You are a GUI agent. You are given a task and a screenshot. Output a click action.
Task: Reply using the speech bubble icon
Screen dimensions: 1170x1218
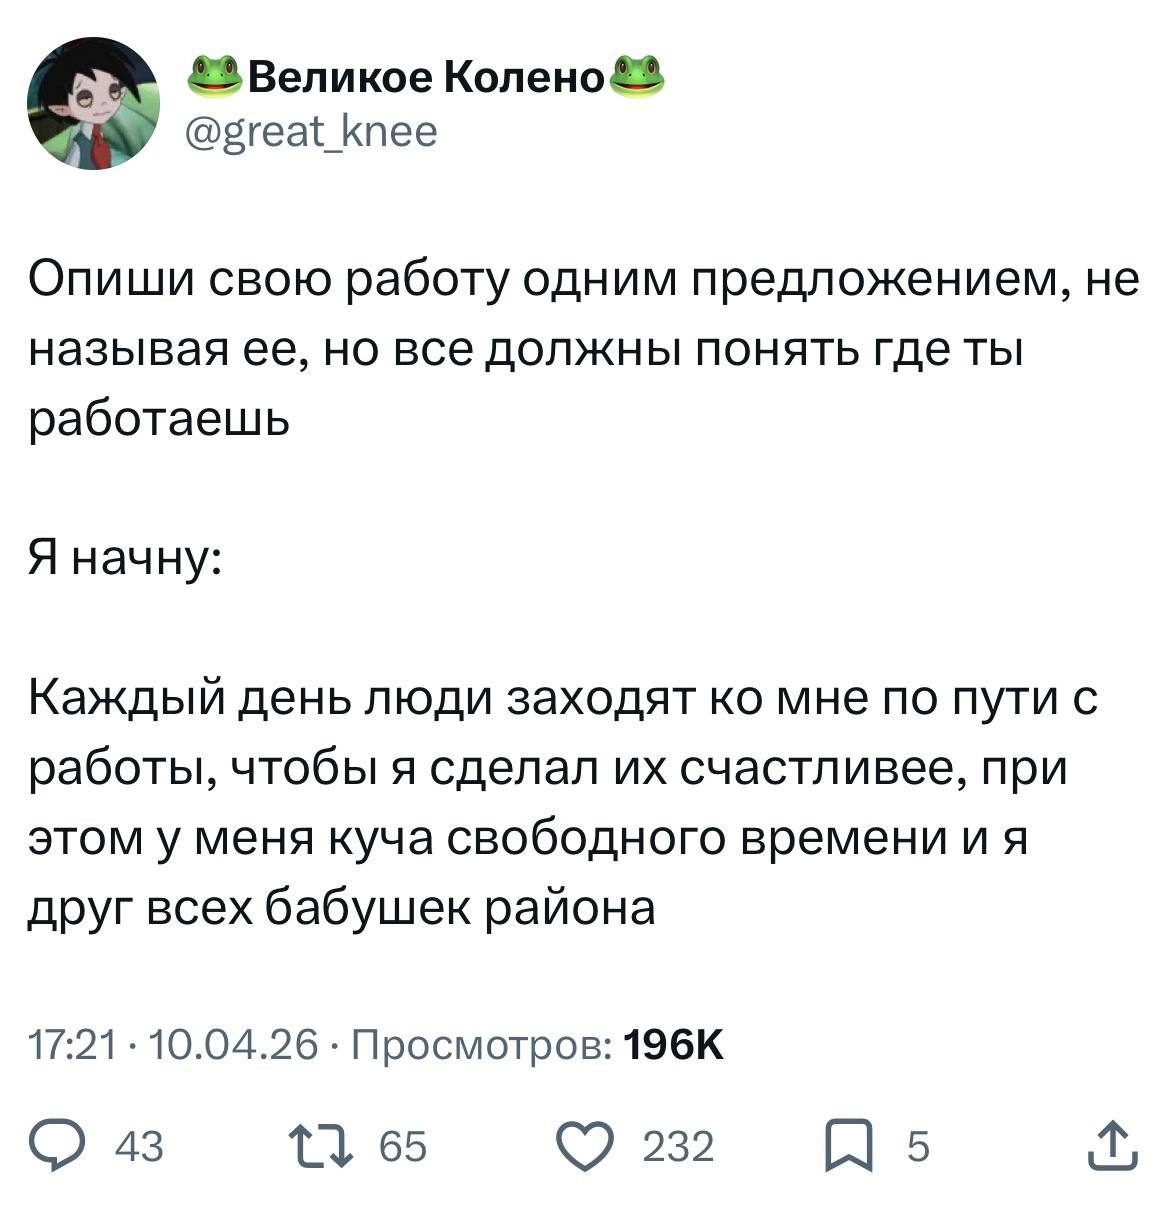58,1146
